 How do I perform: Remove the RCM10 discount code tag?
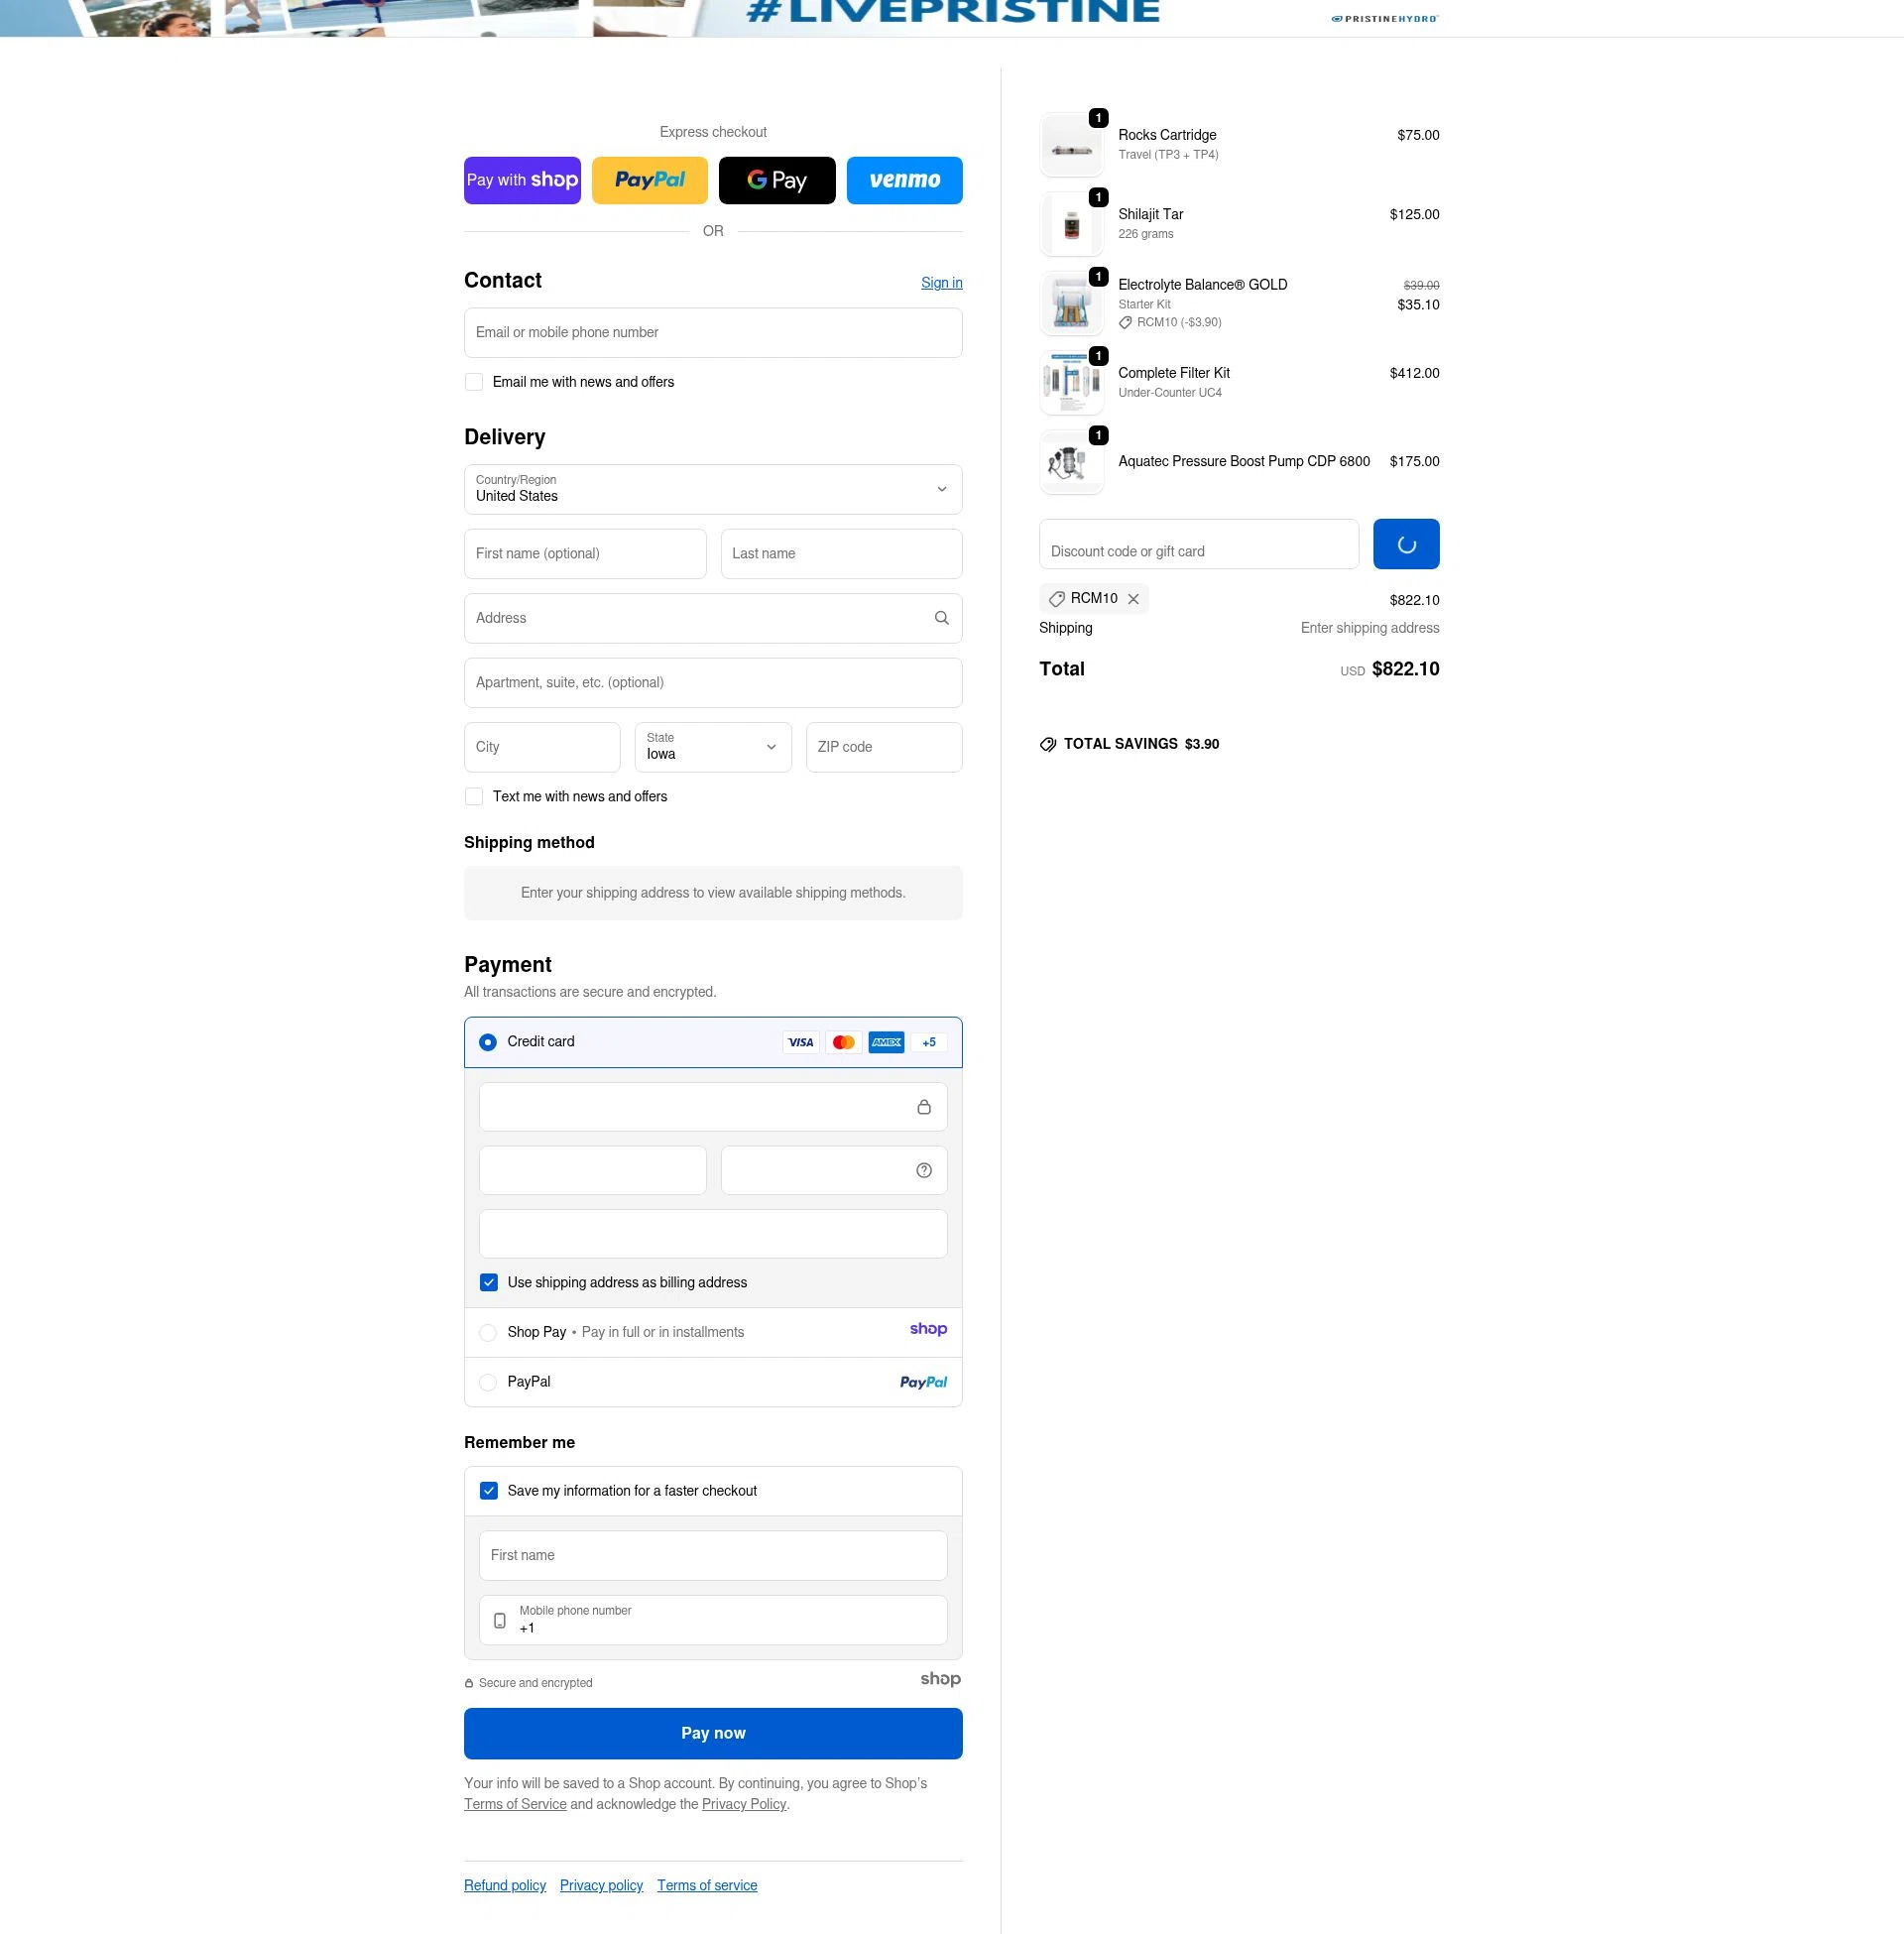click(1134, 598)
